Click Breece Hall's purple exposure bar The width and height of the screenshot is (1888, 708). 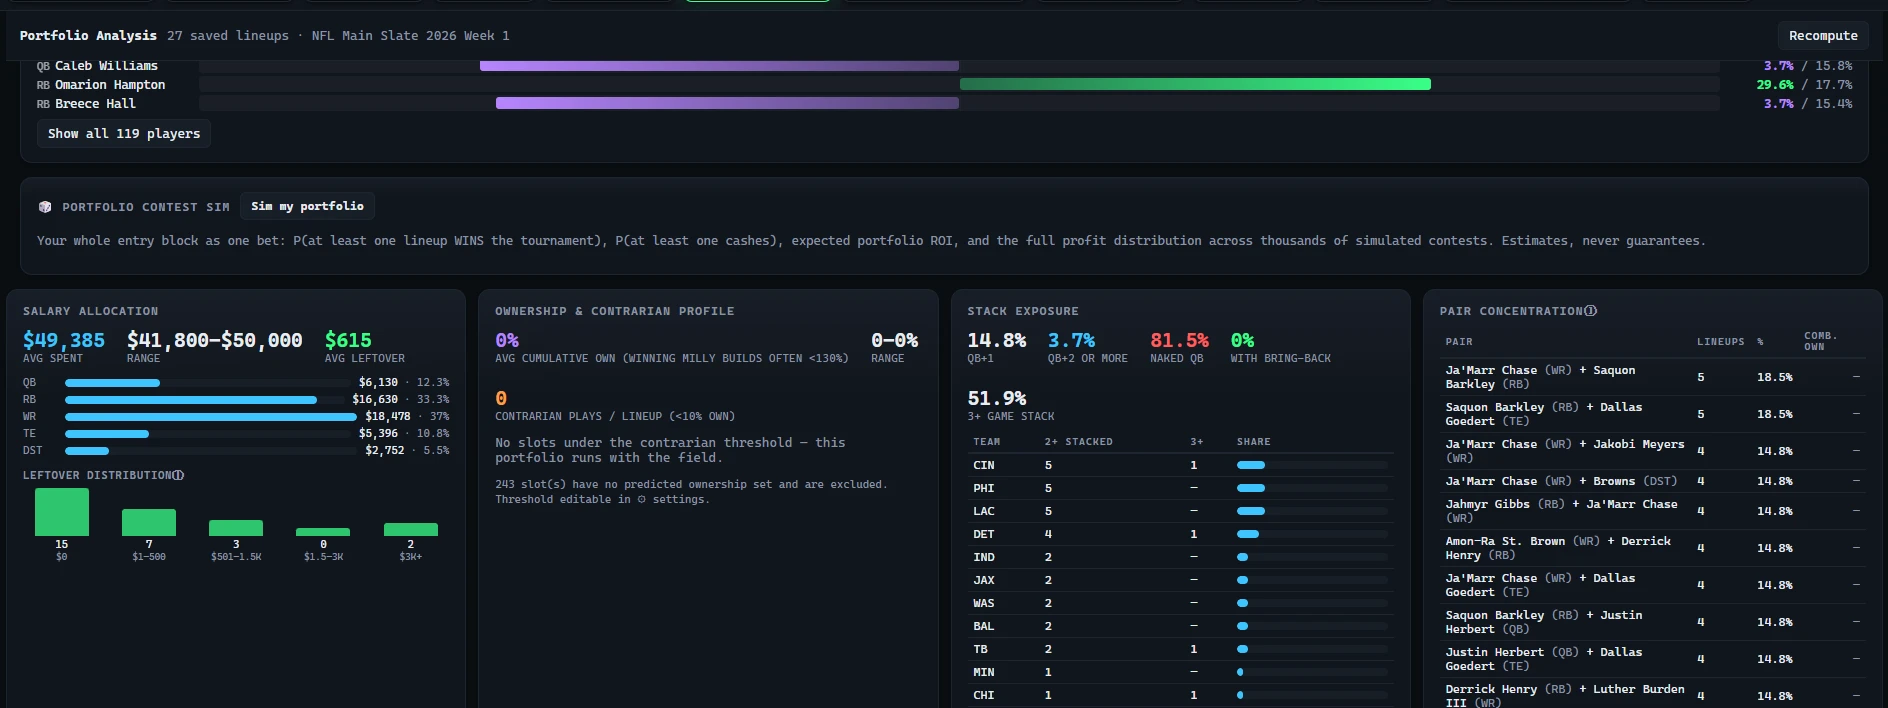click(x=727, y=103)
